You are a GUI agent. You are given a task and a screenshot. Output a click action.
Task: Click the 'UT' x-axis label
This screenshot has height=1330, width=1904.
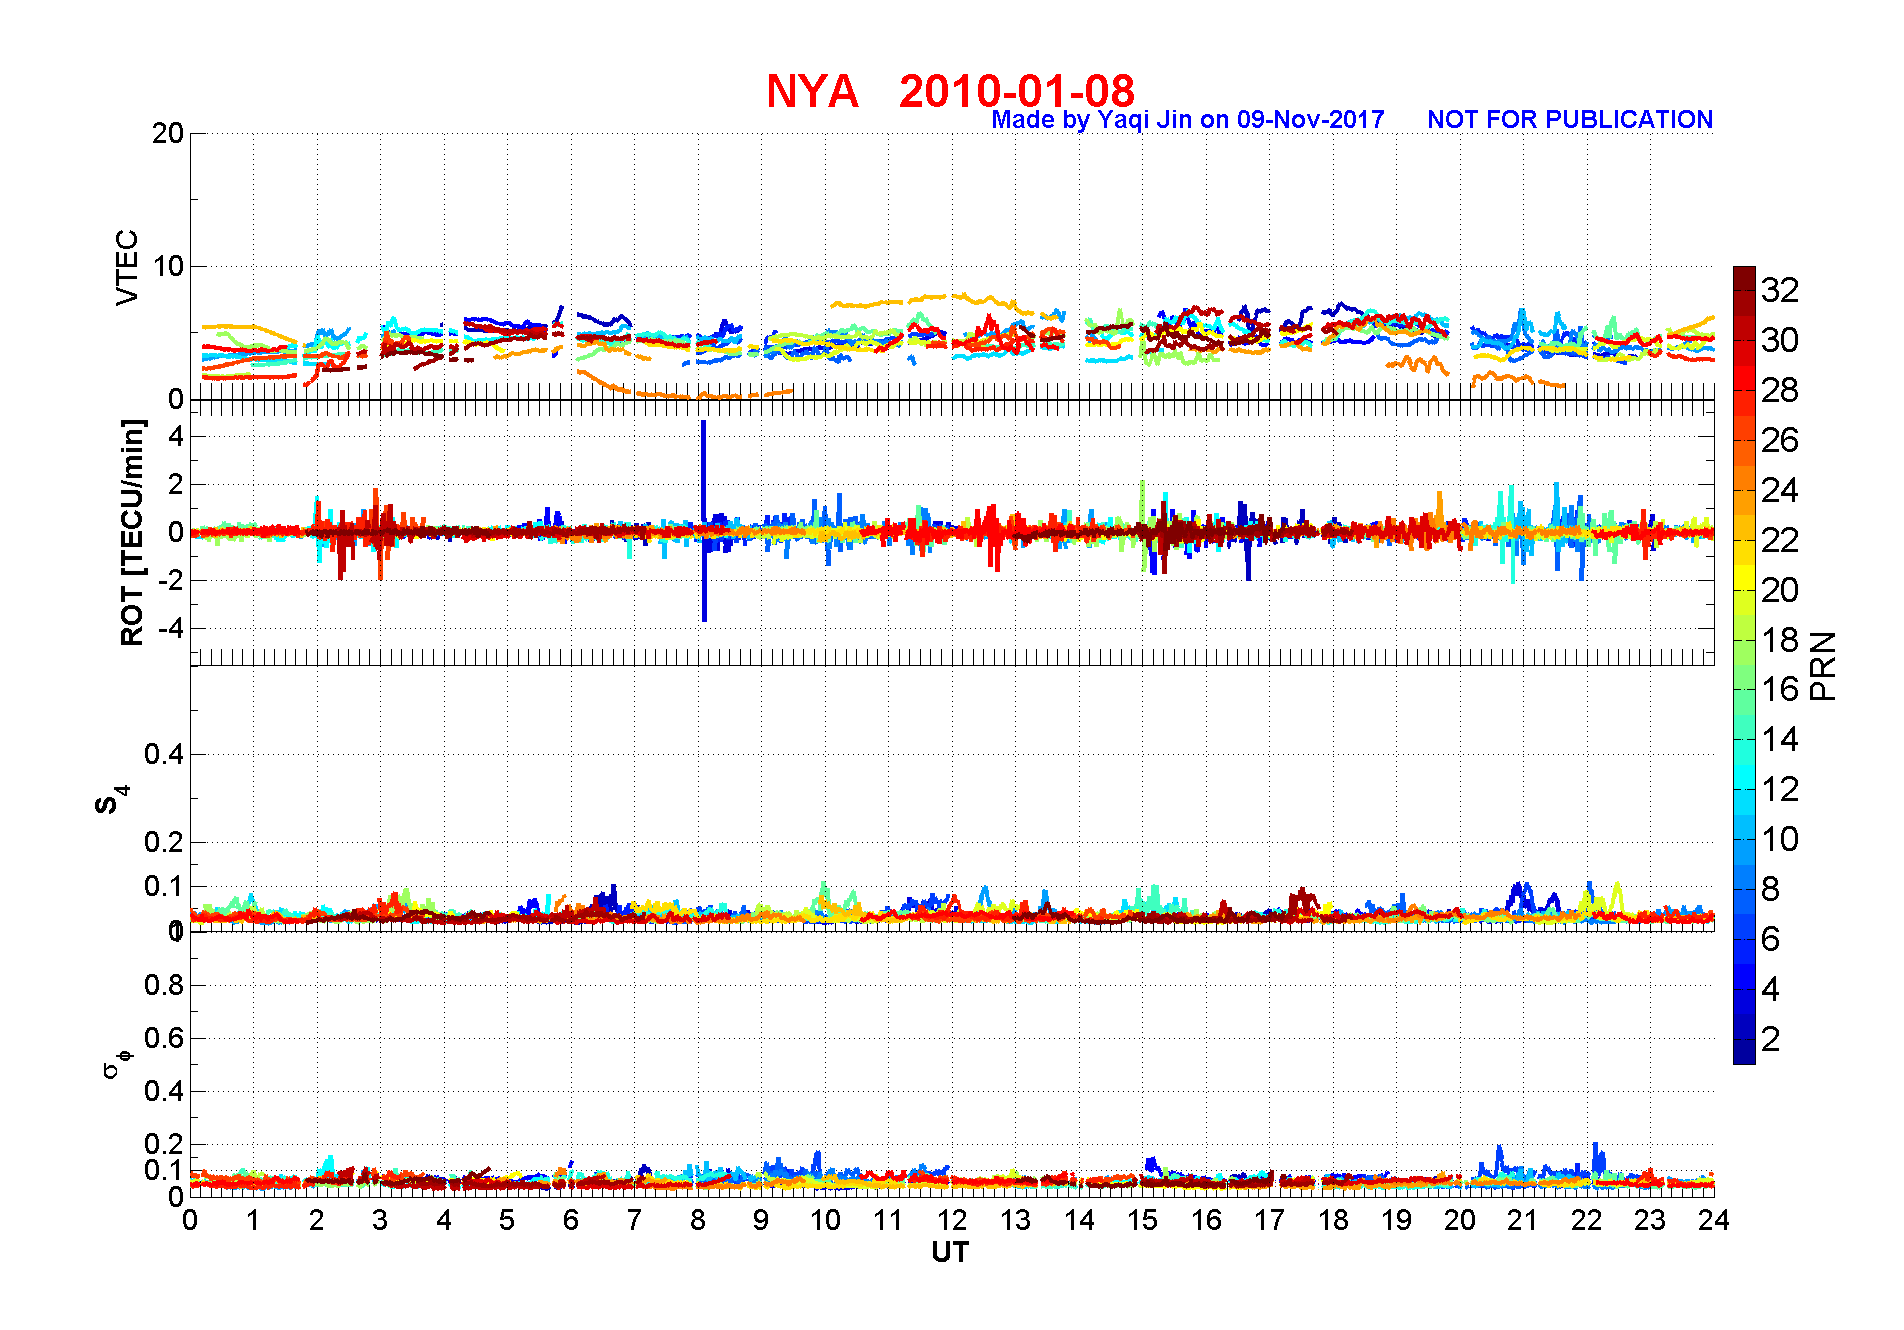pos(950,1252)
